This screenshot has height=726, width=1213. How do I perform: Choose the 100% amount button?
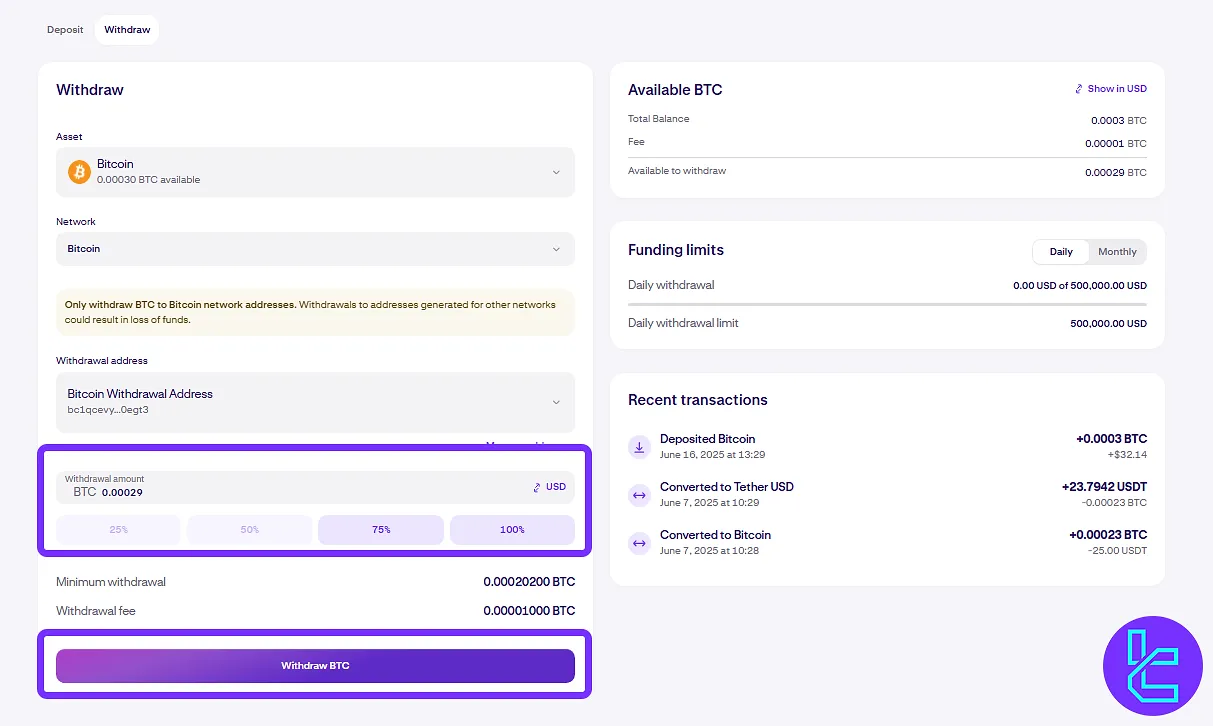click(512, 530)
